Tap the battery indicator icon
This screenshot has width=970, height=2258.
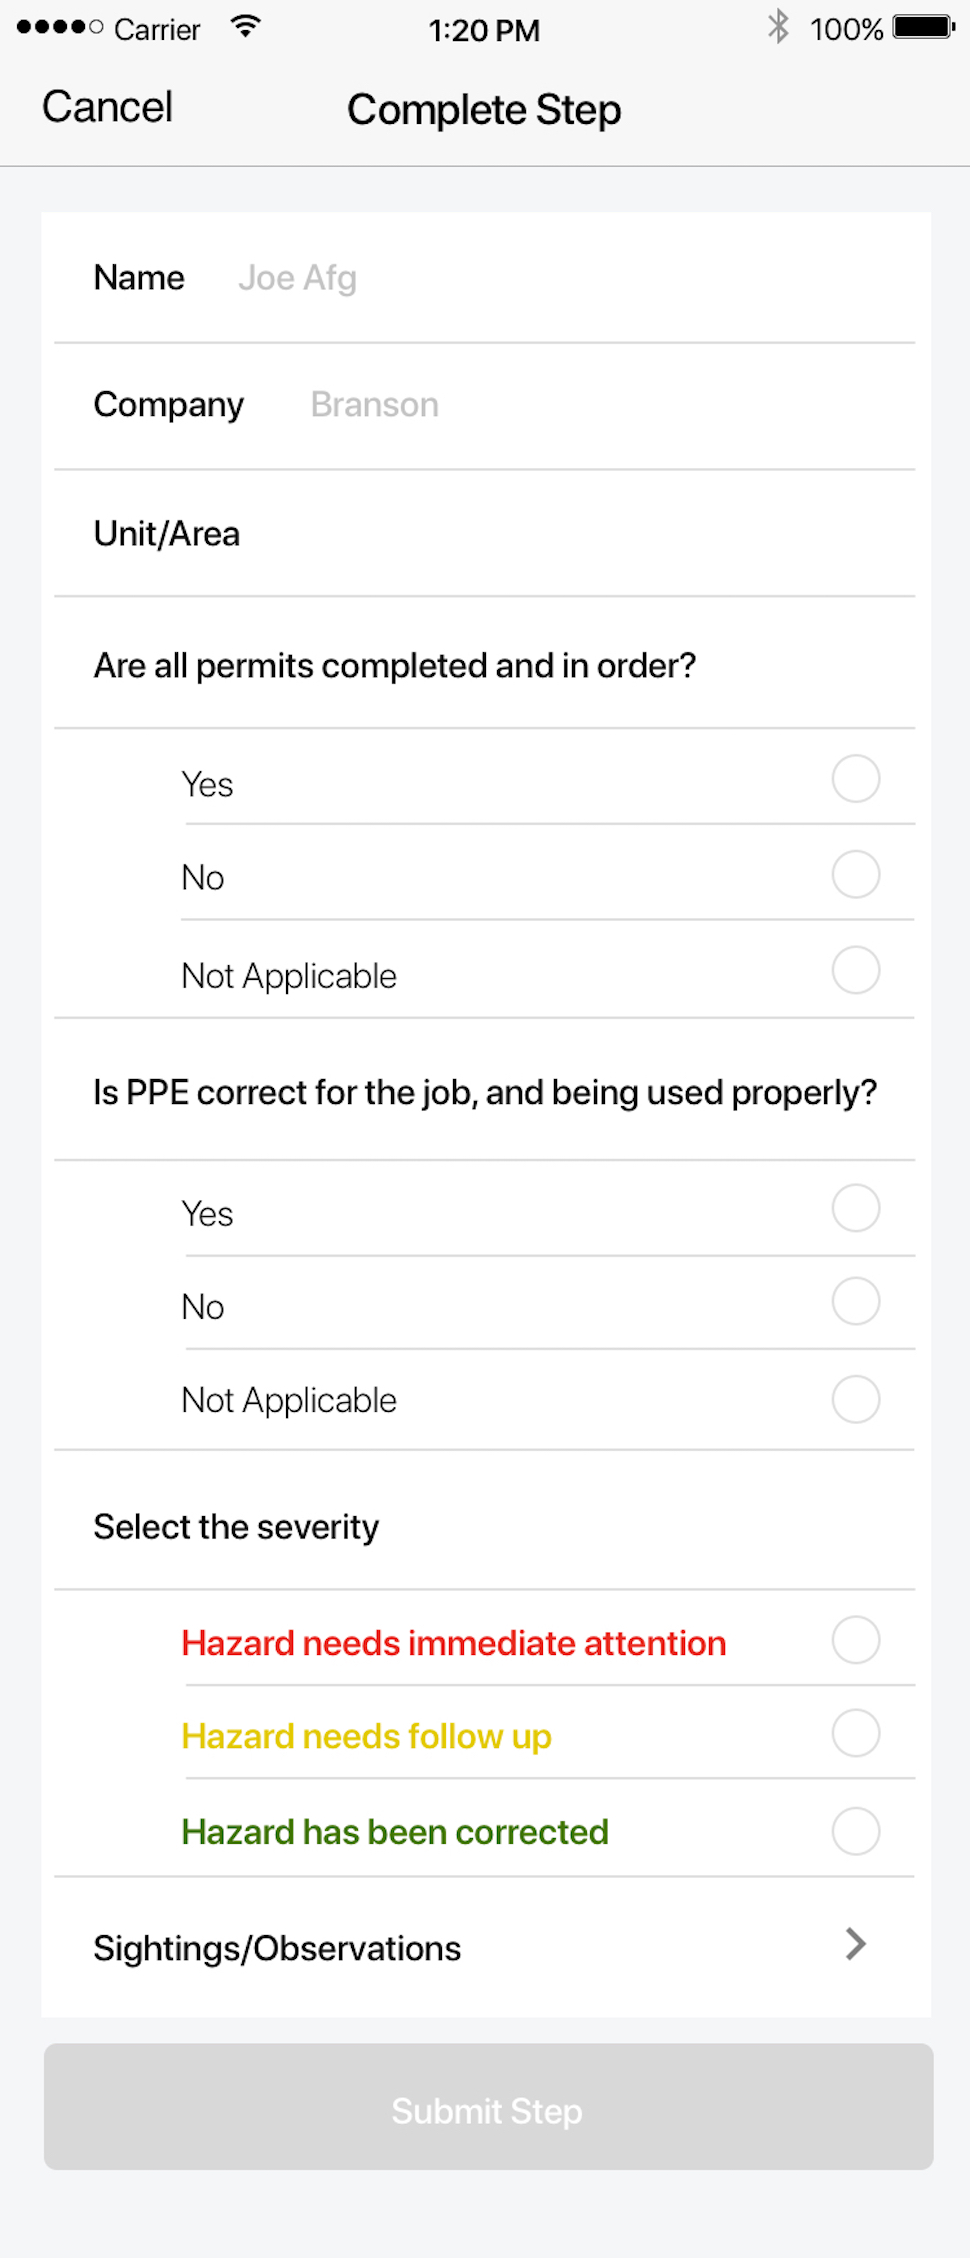click(923, 27)
